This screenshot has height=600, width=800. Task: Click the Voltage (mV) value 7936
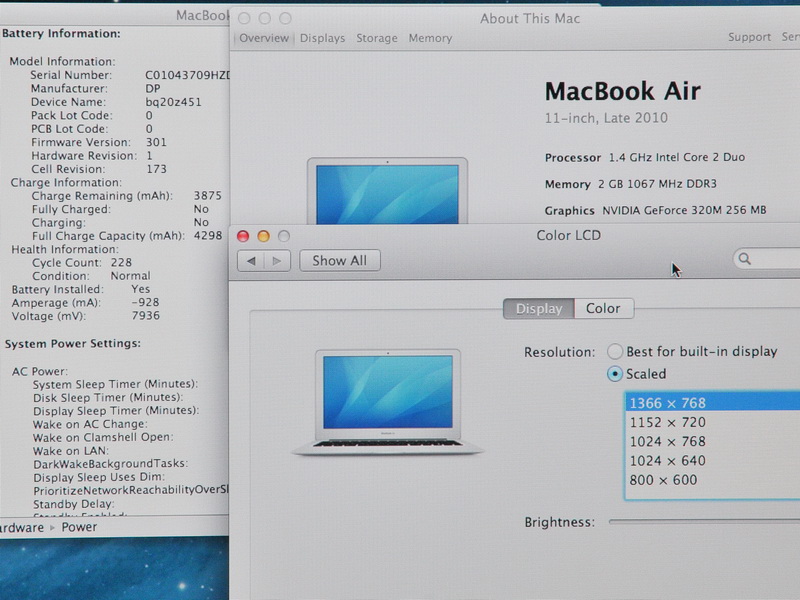[145, 316]
